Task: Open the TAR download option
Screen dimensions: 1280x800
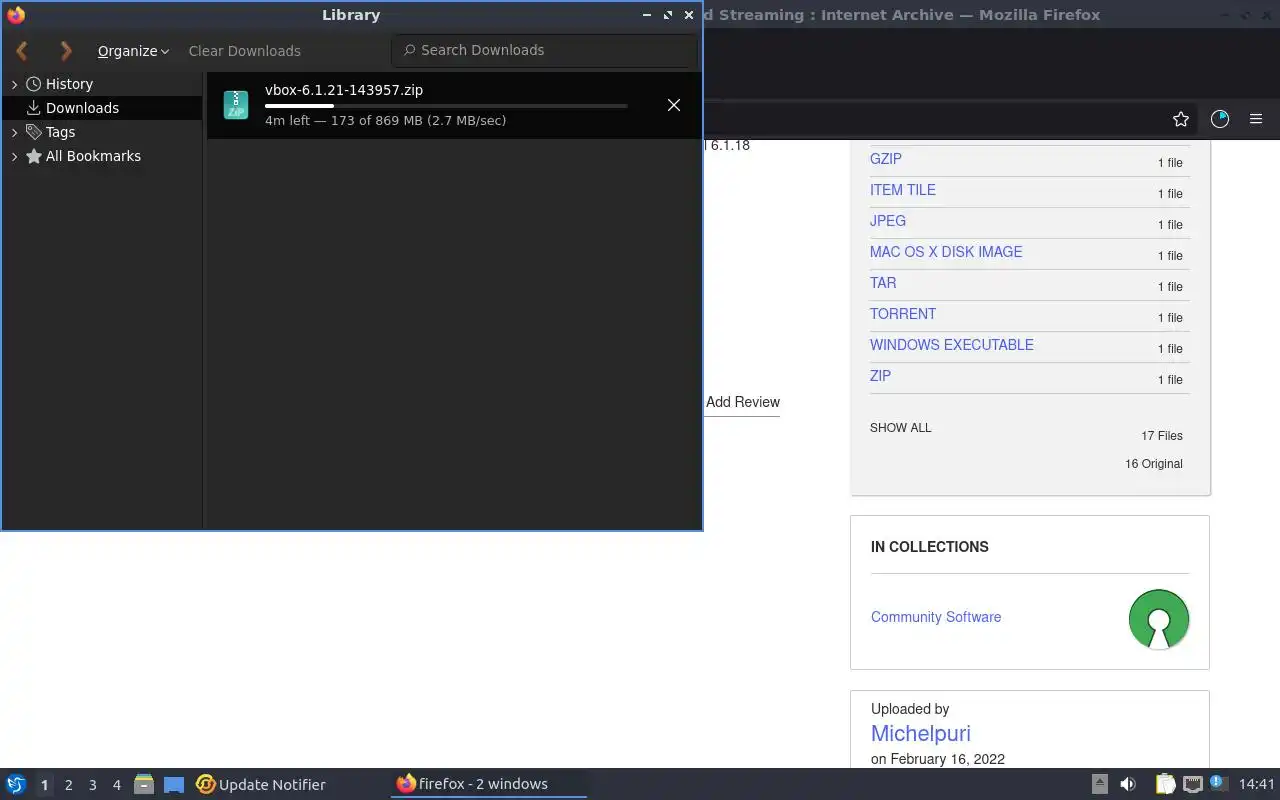Action: coord(883,283)
